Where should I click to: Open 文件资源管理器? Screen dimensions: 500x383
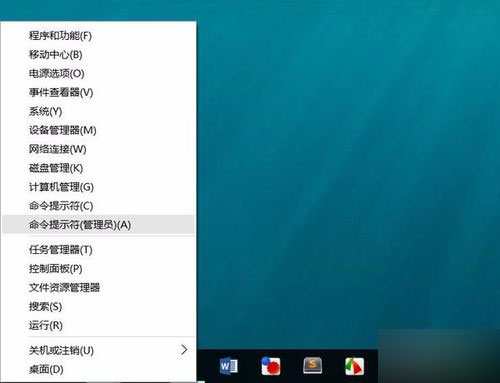pos(98,287)
